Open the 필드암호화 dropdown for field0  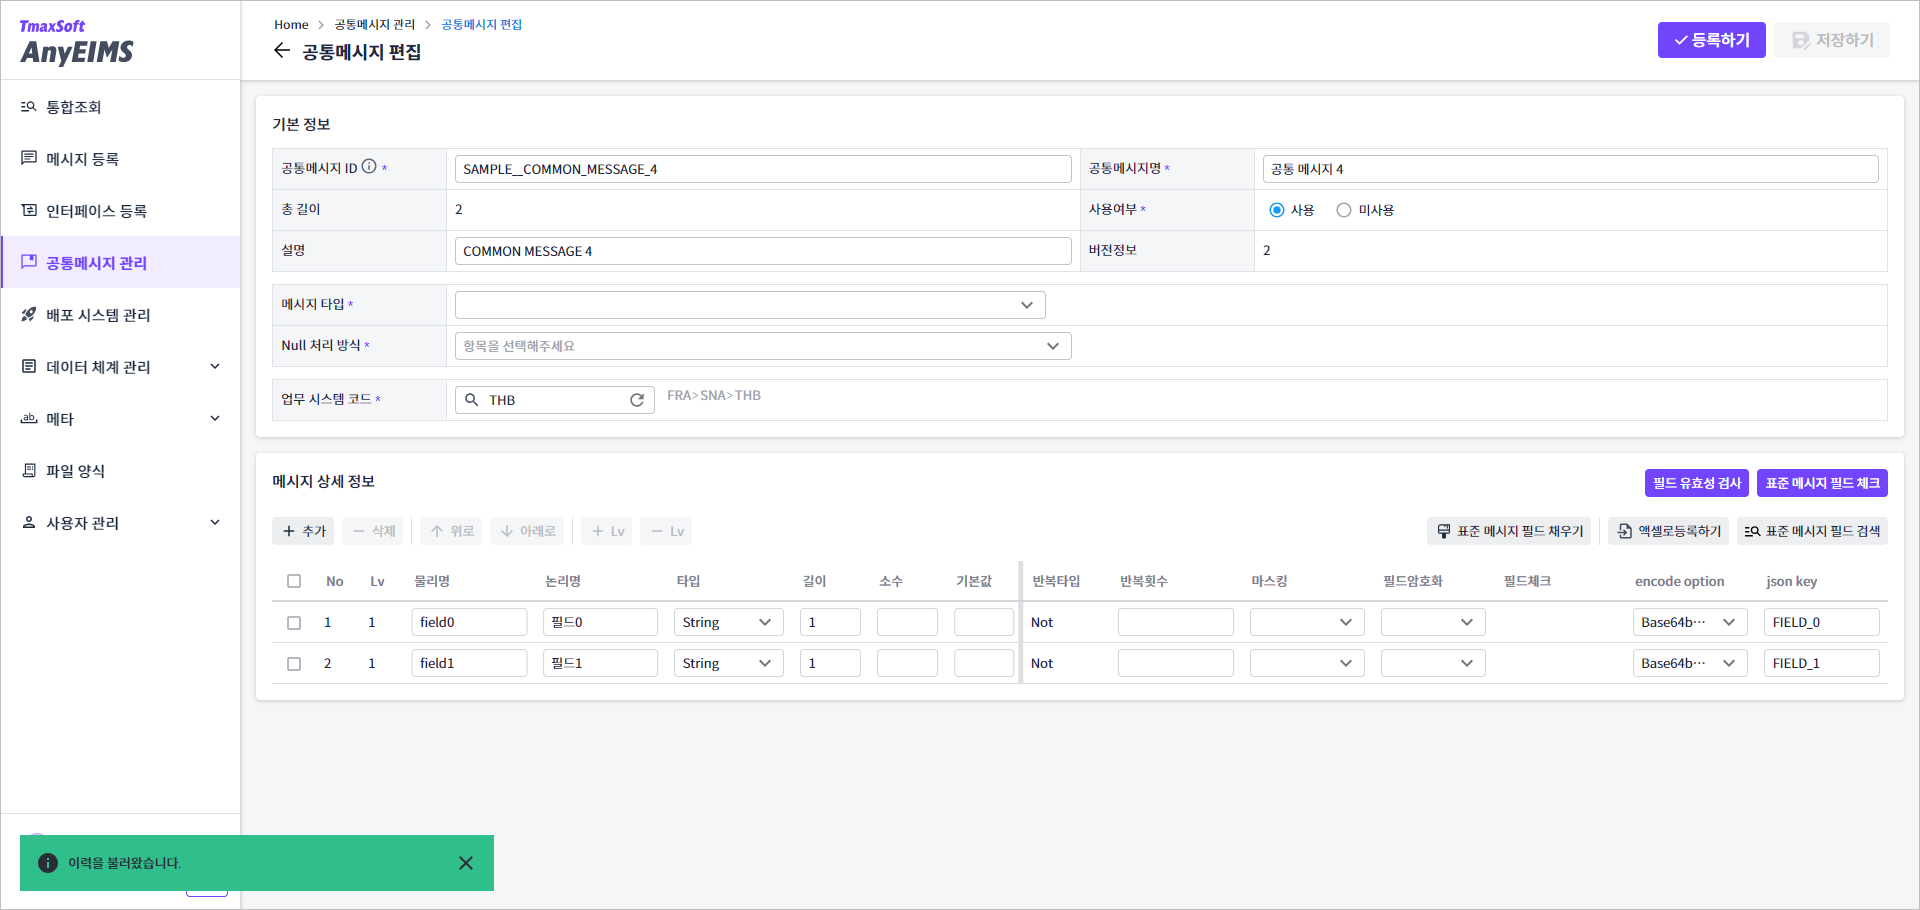[x=1433, y=622]
